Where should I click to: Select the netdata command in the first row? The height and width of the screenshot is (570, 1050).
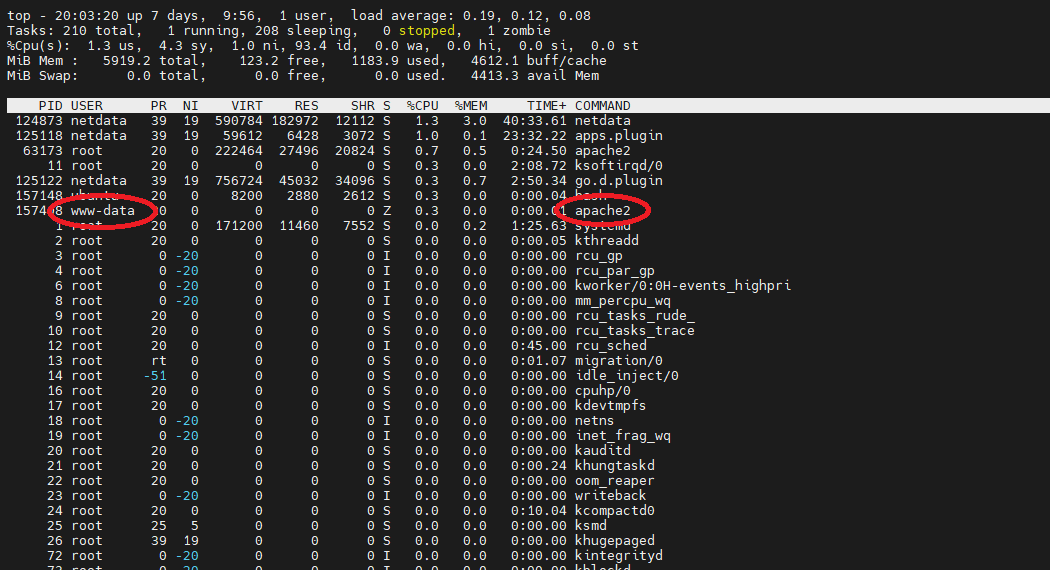click(x=602, y=121)
